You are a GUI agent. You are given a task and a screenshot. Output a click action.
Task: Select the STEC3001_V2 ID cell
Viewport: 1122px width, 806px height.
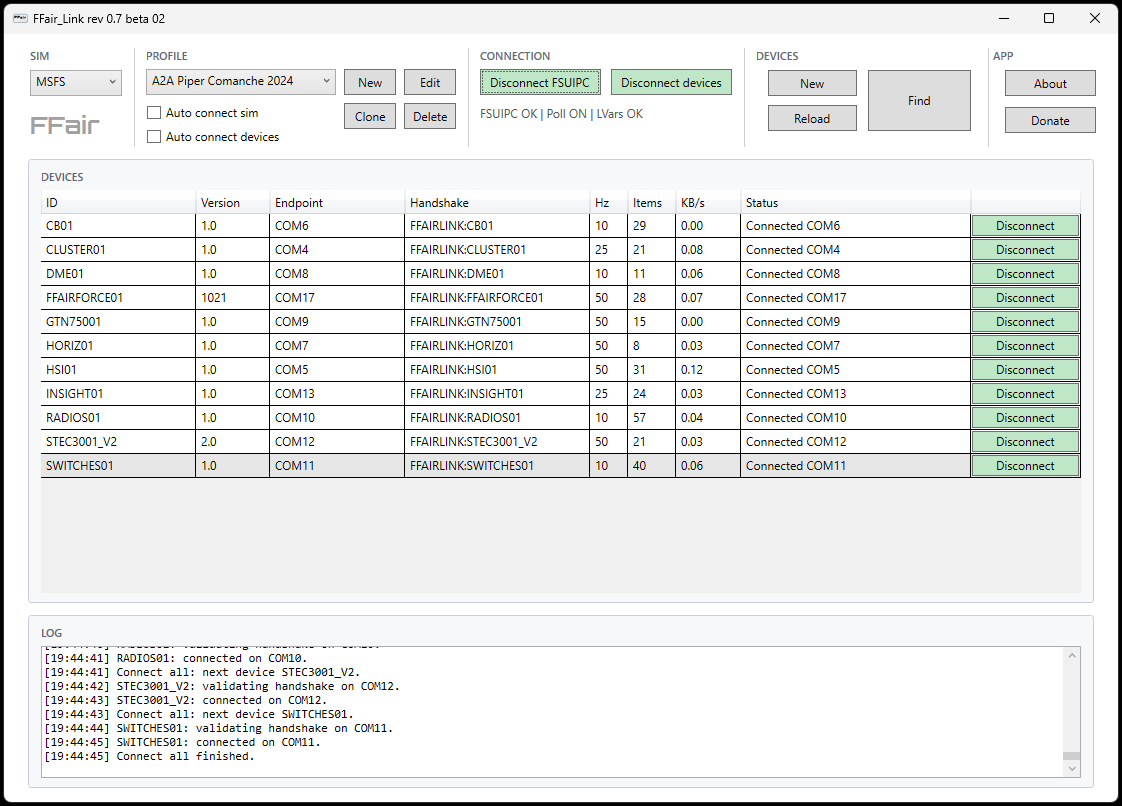(x=118, y=442)
